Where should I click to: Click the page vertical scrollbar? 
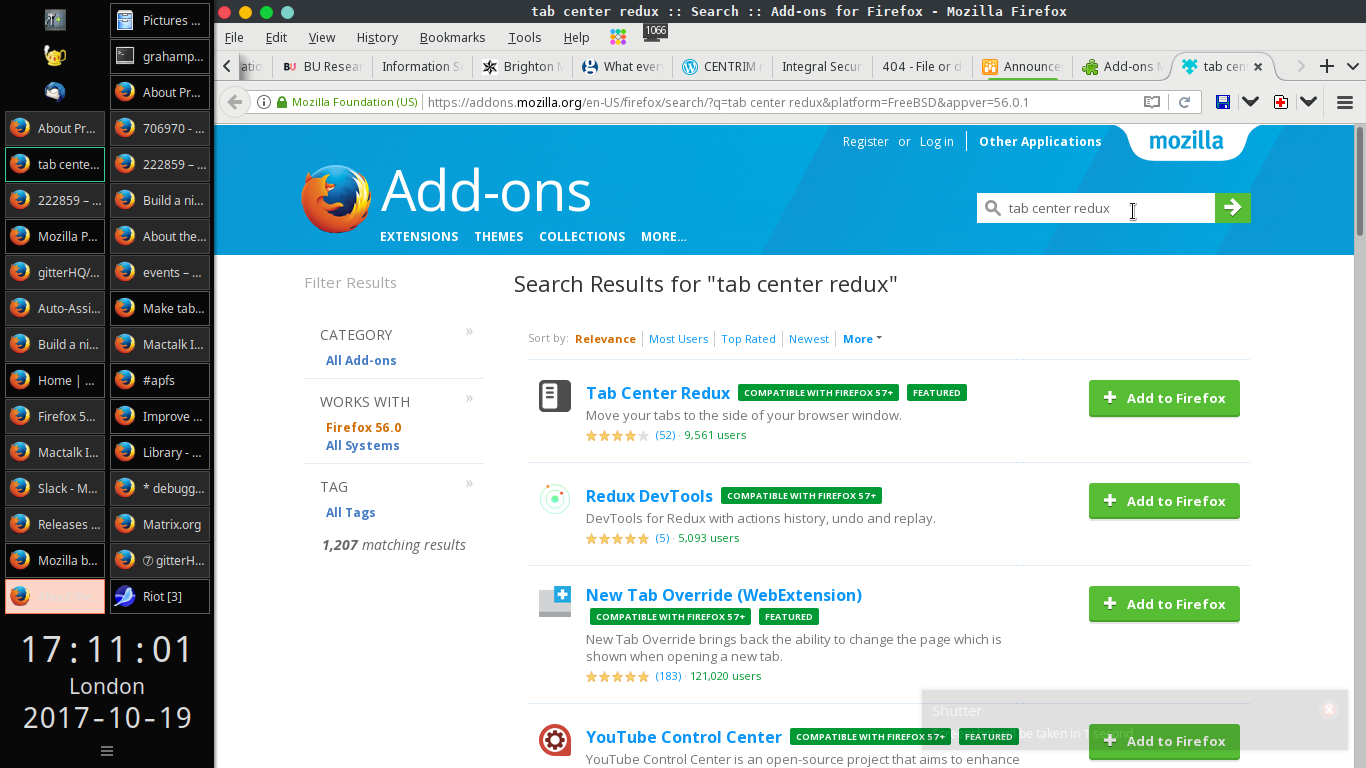click(x=1360, y=180)
